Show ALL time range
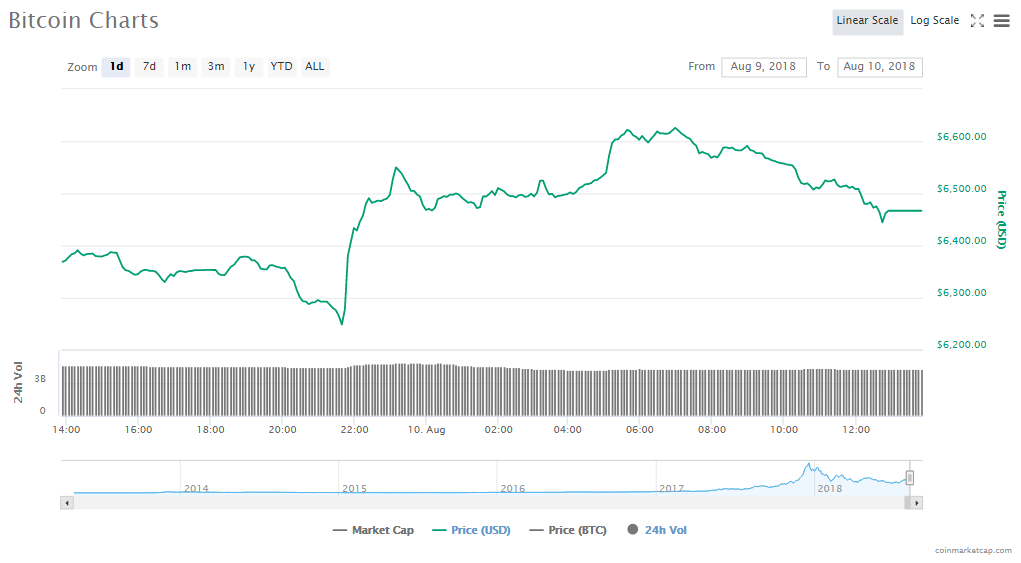The height and width of the screenshot is (563, 1021). click(315, 67)
